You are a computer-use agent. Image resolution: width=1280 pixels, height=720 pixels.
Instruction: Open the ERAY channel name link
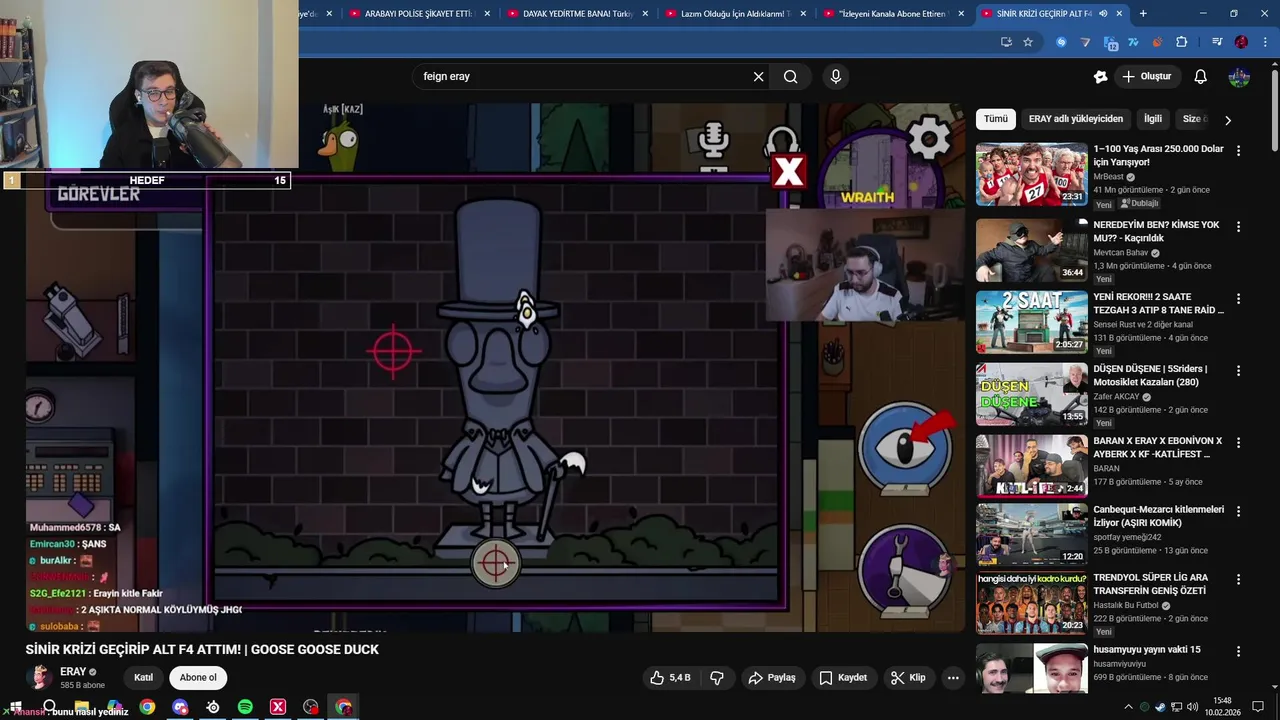(73, 672)
